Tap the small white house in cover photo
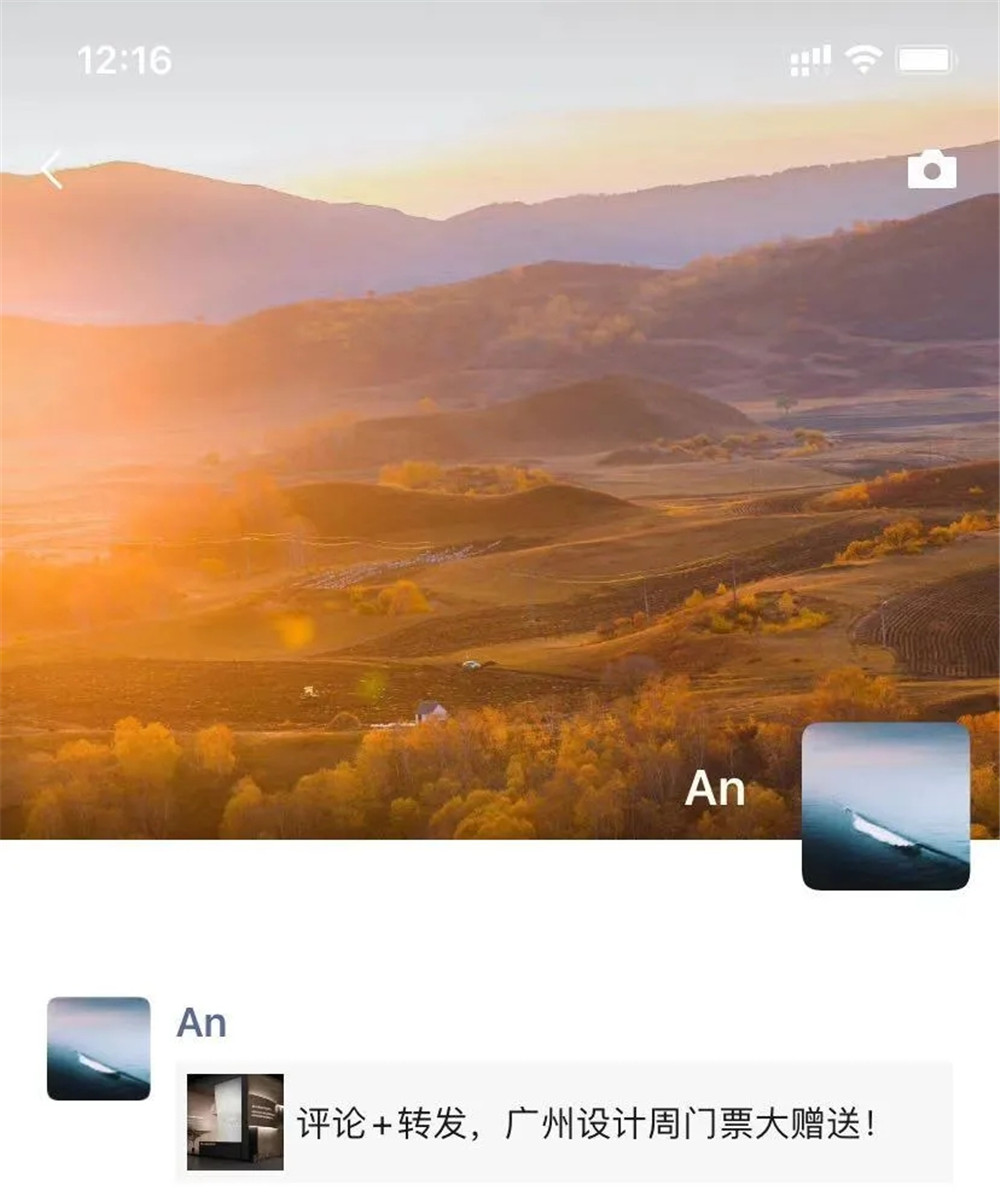This screenshot has width=1000, height=1202. click(x=431, y=712)
